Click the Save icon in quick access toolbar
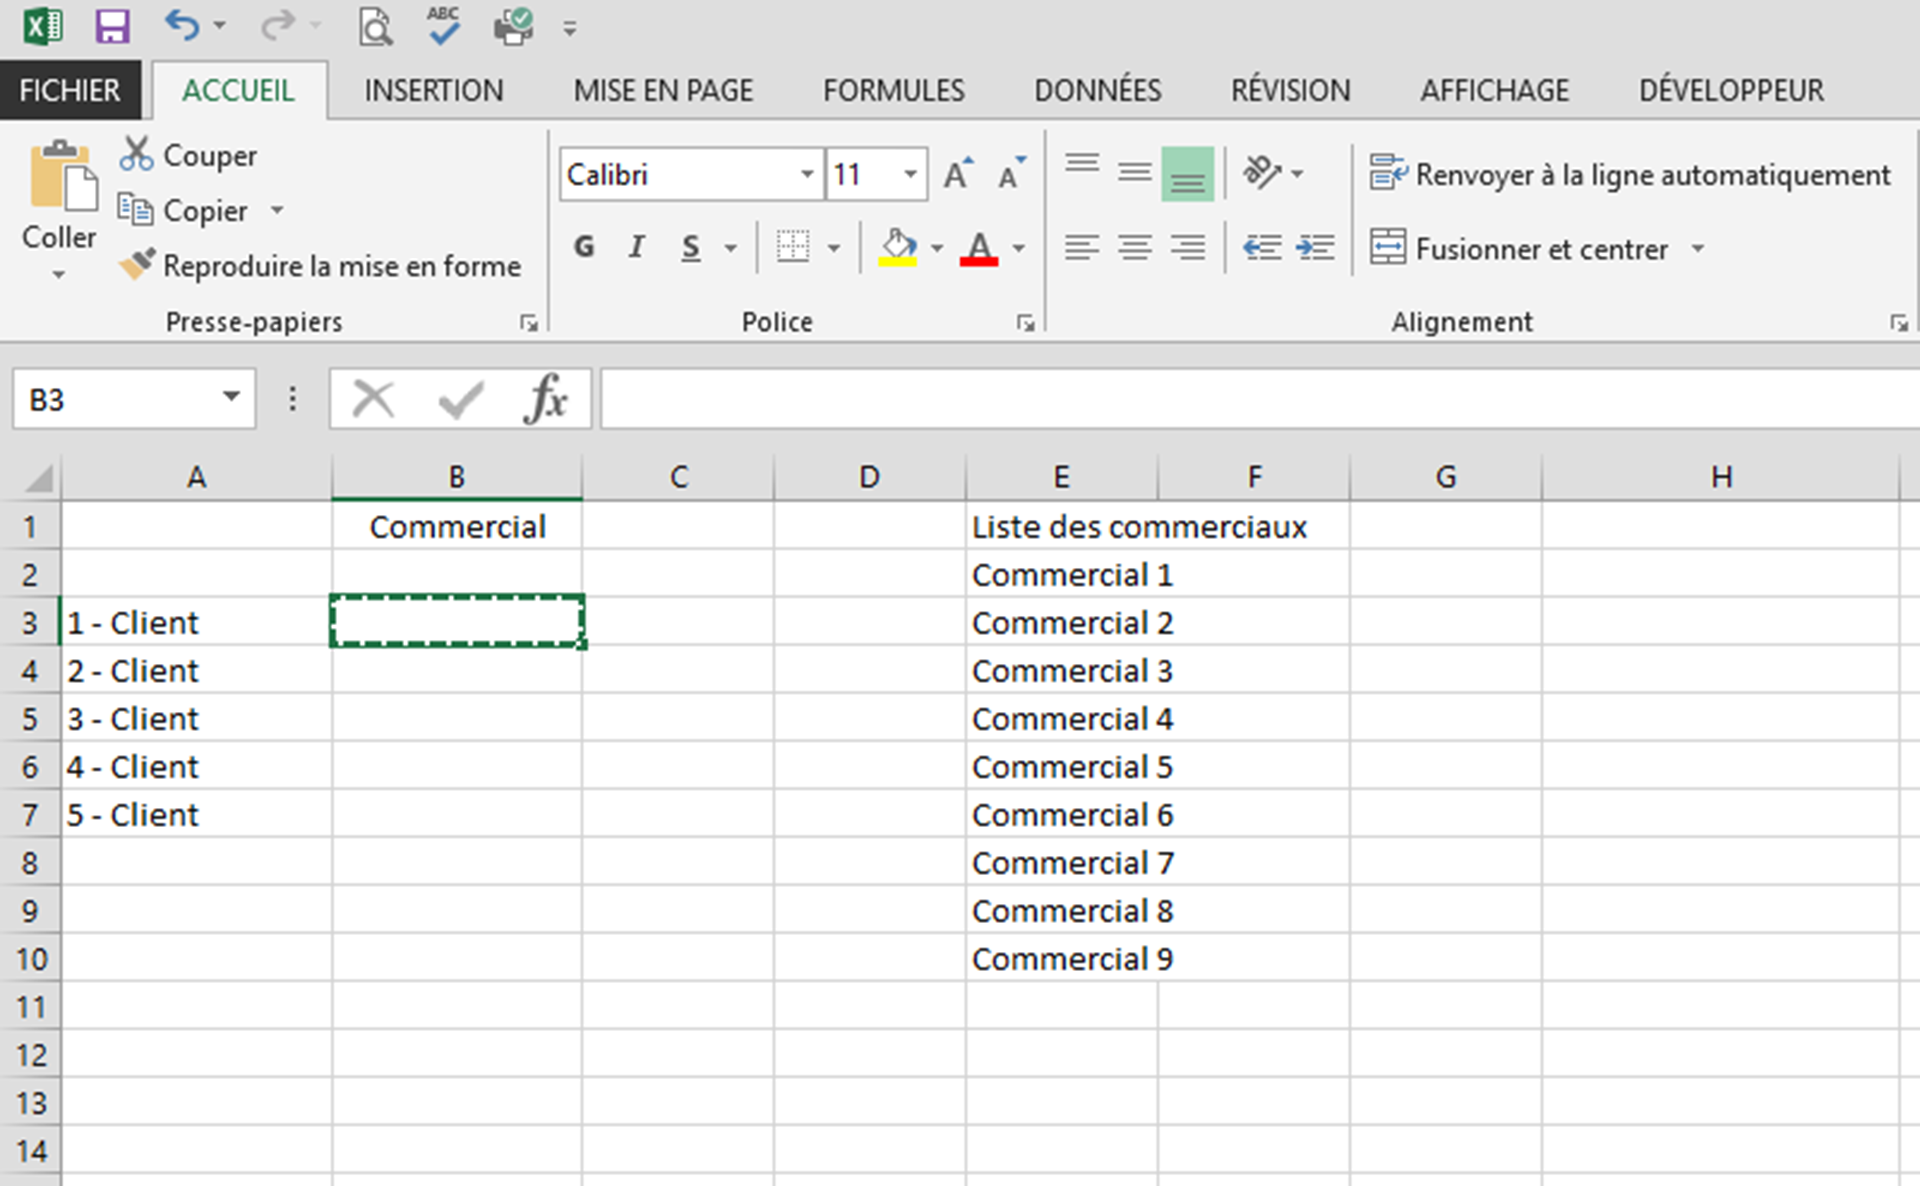 (112, 26)
